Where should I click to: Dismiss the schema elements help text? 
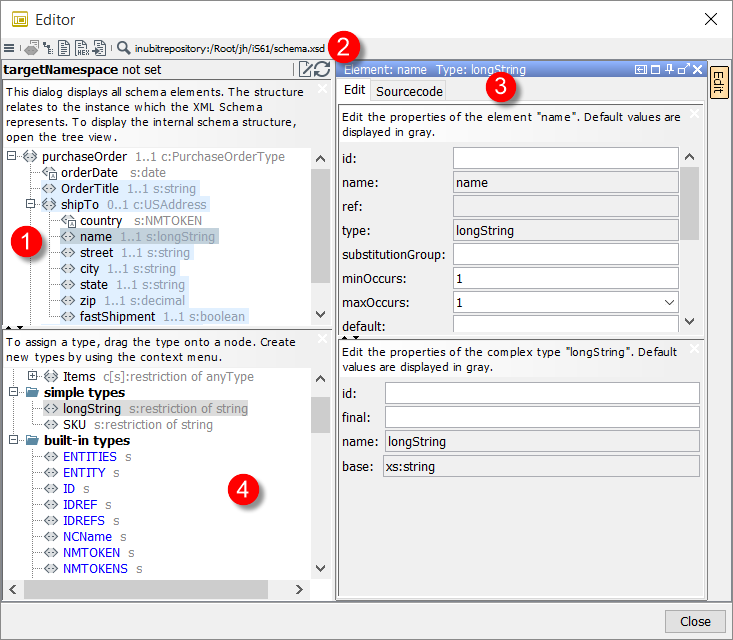point(322,88)
